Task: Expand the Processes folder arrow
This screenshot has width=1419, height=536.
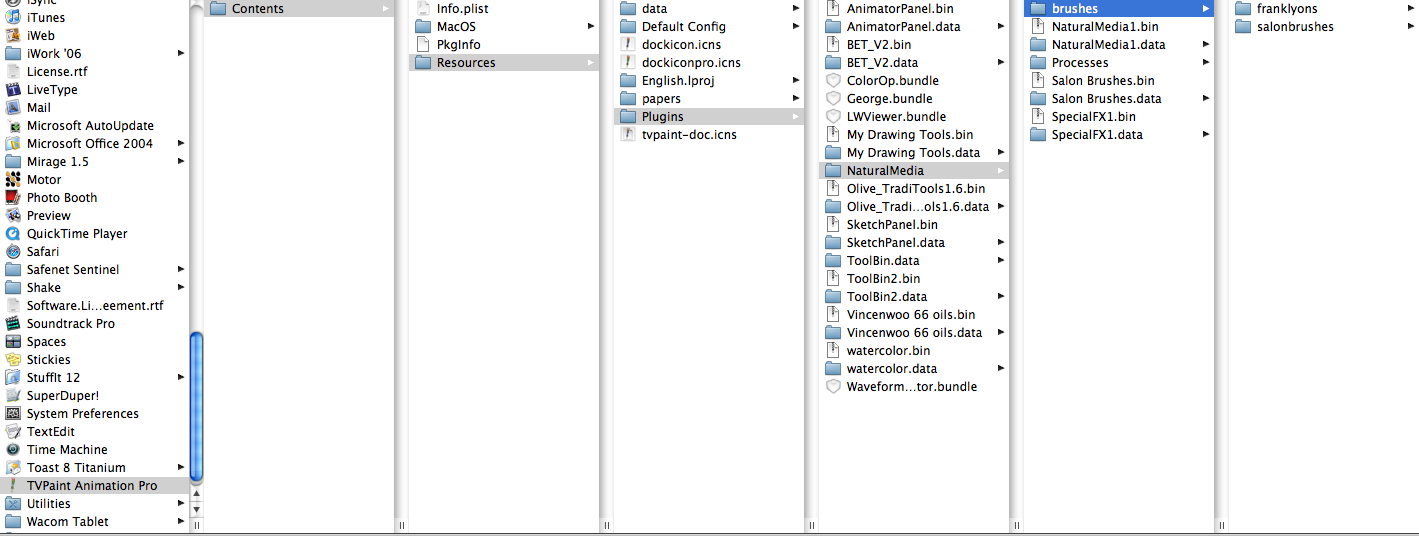Action: (1206, 62)
